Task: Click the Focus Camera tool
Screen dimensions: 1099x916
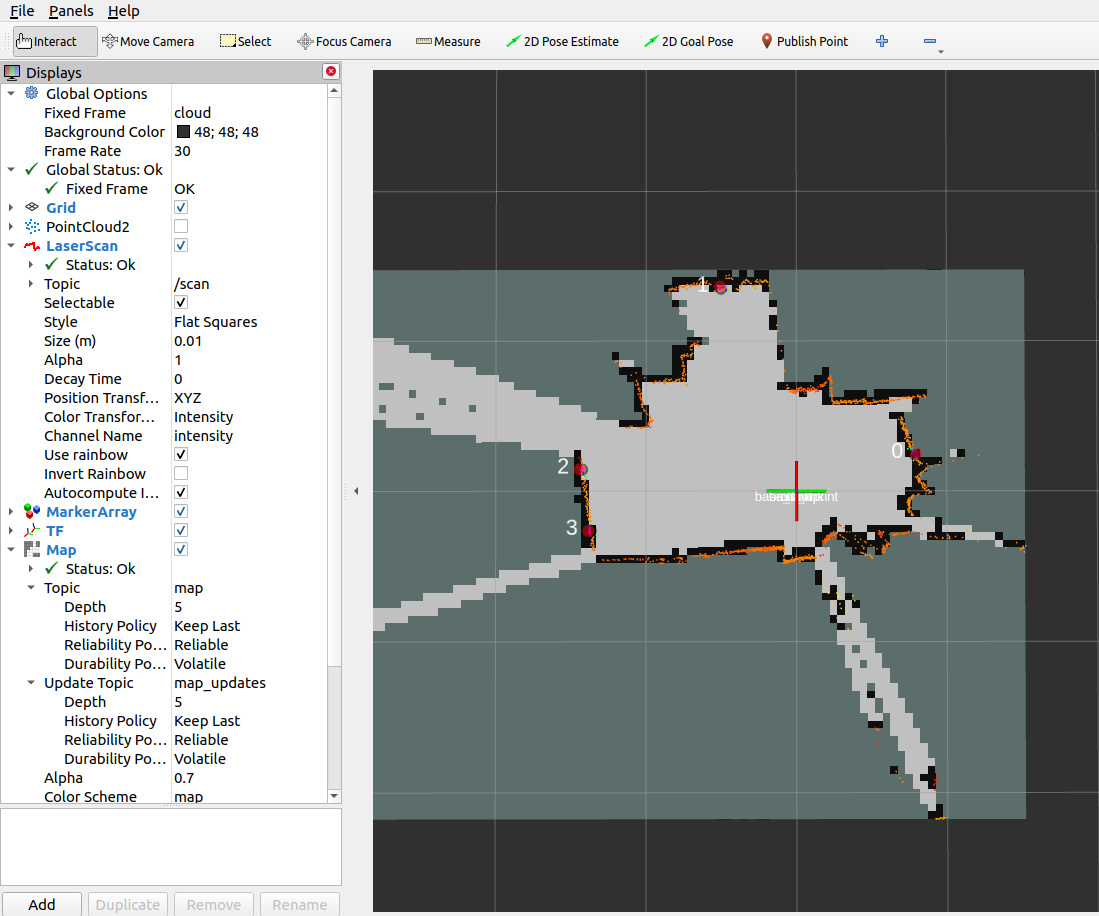Action: pyautogui.click(x=344, y=41)
